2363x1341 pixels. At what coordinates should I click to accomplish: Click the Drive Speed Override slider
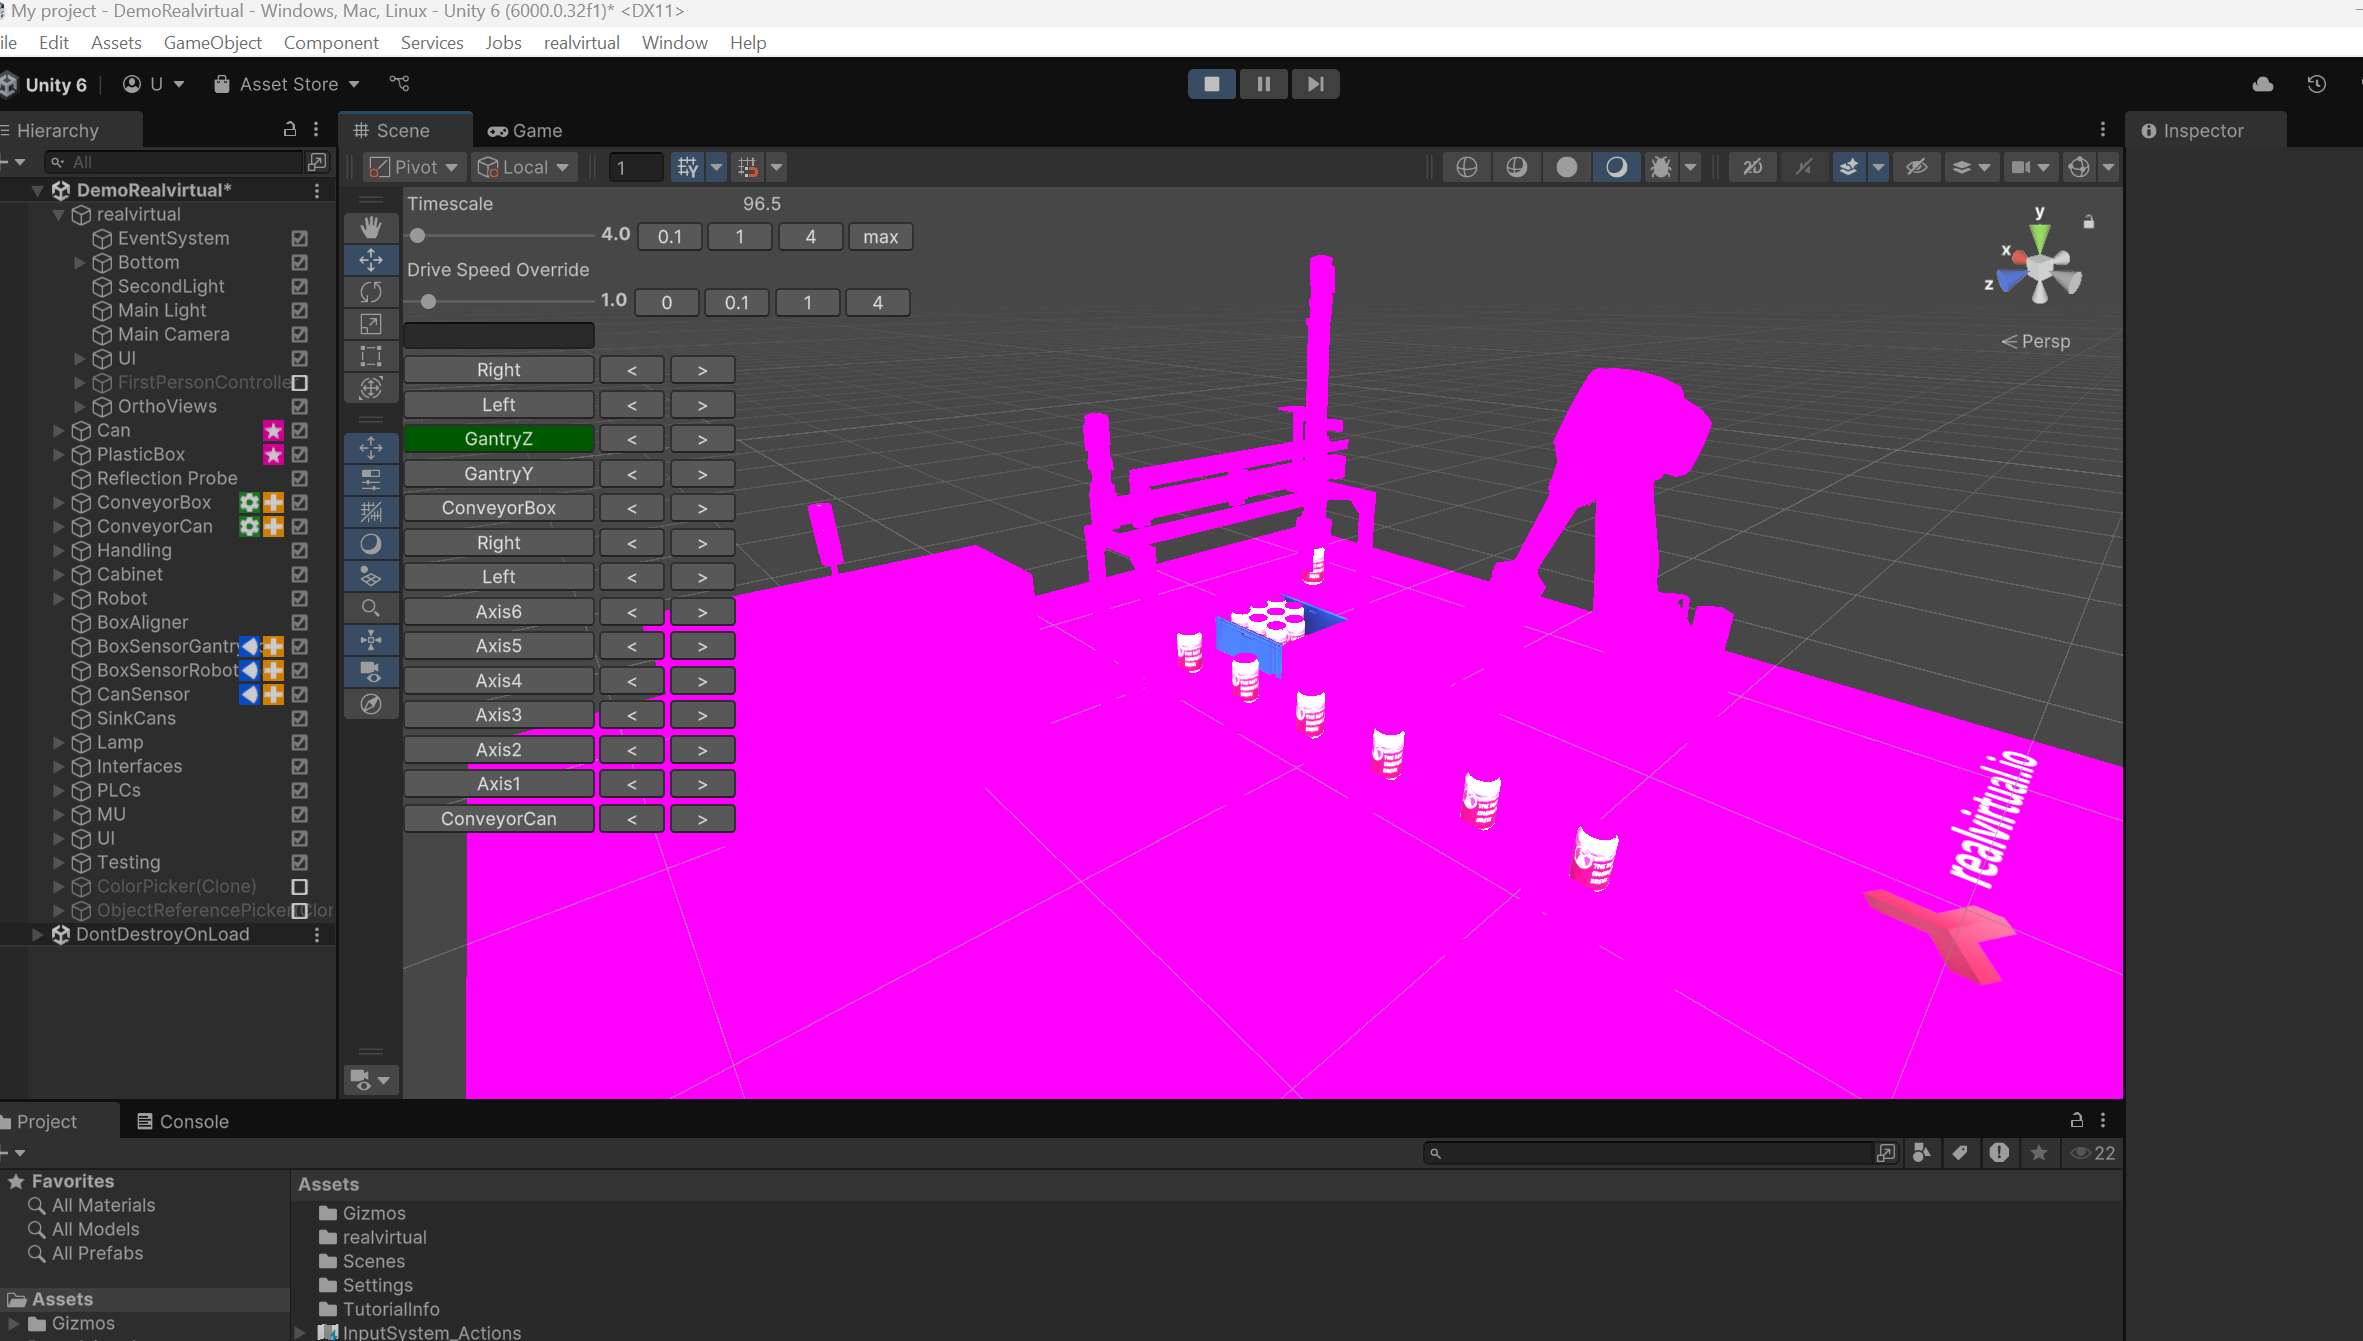(501, 301)
